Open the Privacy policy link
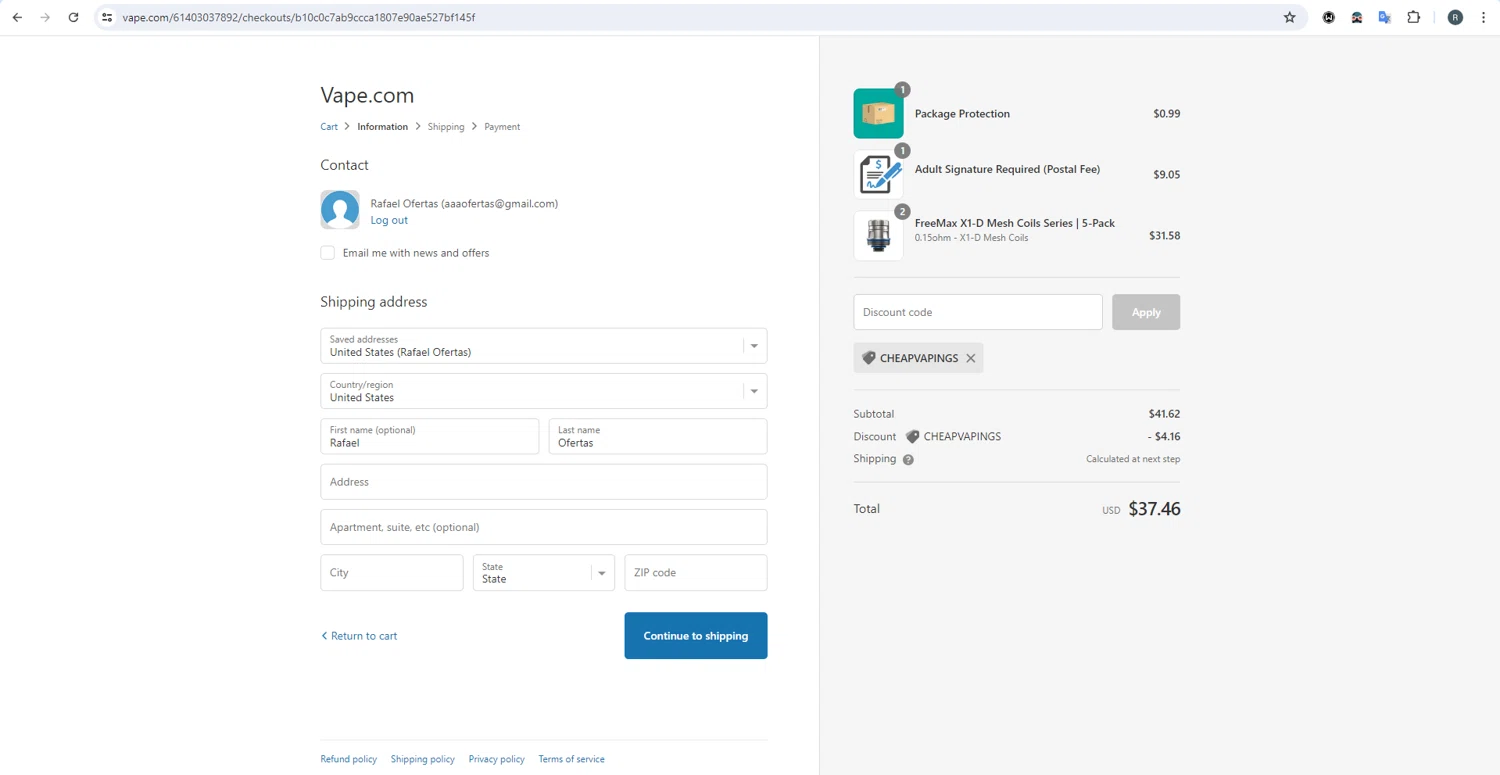This screenshot has height=775, width=1500. (x=497, y=759)
